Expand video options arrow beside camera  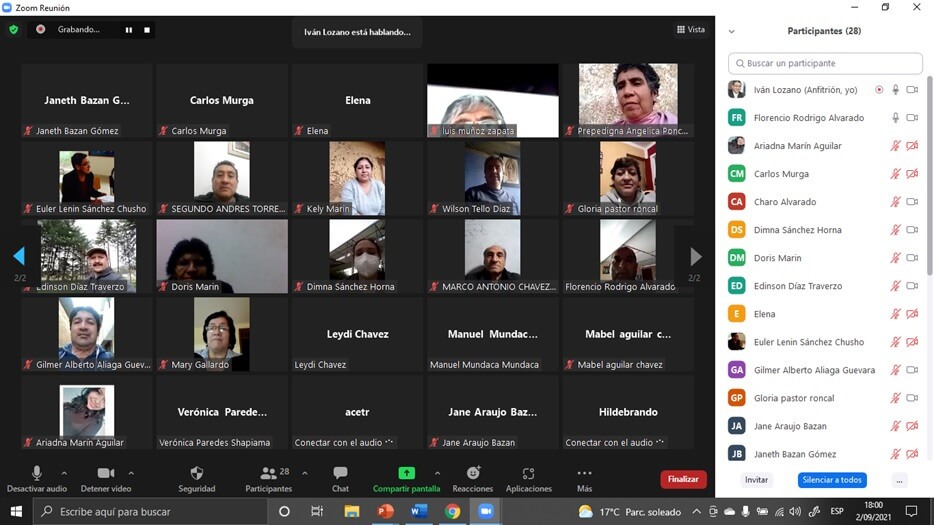pyautogui.click(x=131, y=473)
